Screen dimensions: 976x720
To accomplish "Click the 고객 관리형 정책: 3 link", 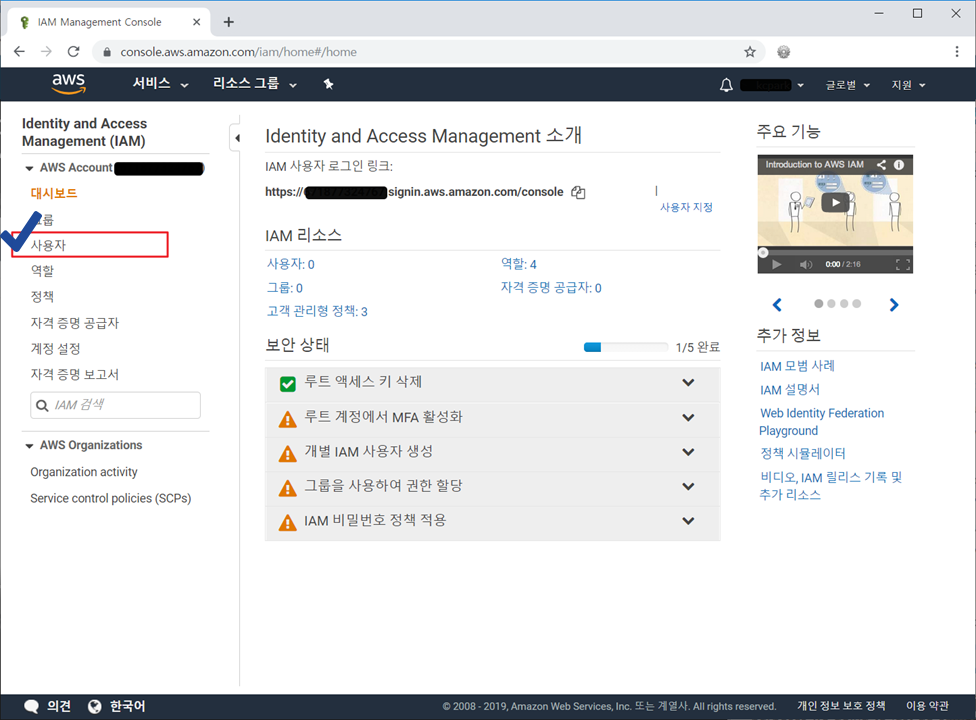I will tap(317, 311).
